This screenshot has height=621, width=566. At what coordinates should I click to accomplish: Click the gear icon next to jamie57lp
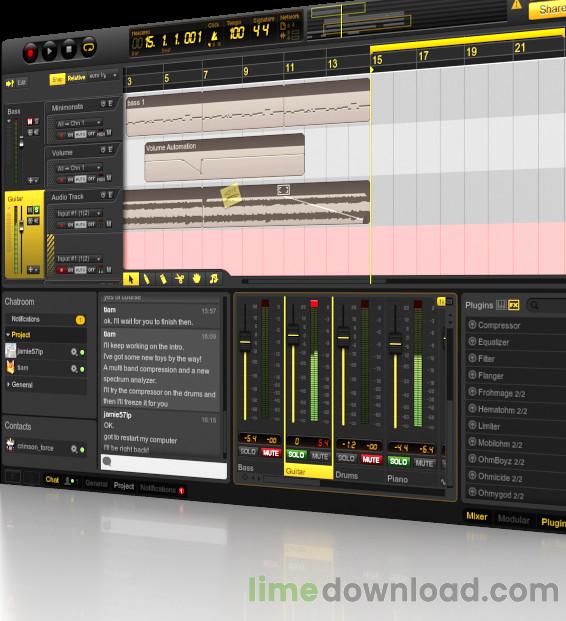click(x=74, y=352)
